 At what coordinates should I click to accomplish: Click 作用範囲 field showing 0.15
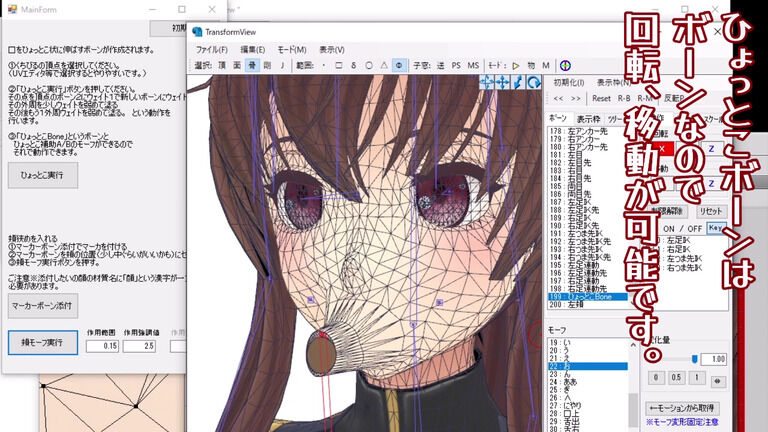(x=102, y=346)
